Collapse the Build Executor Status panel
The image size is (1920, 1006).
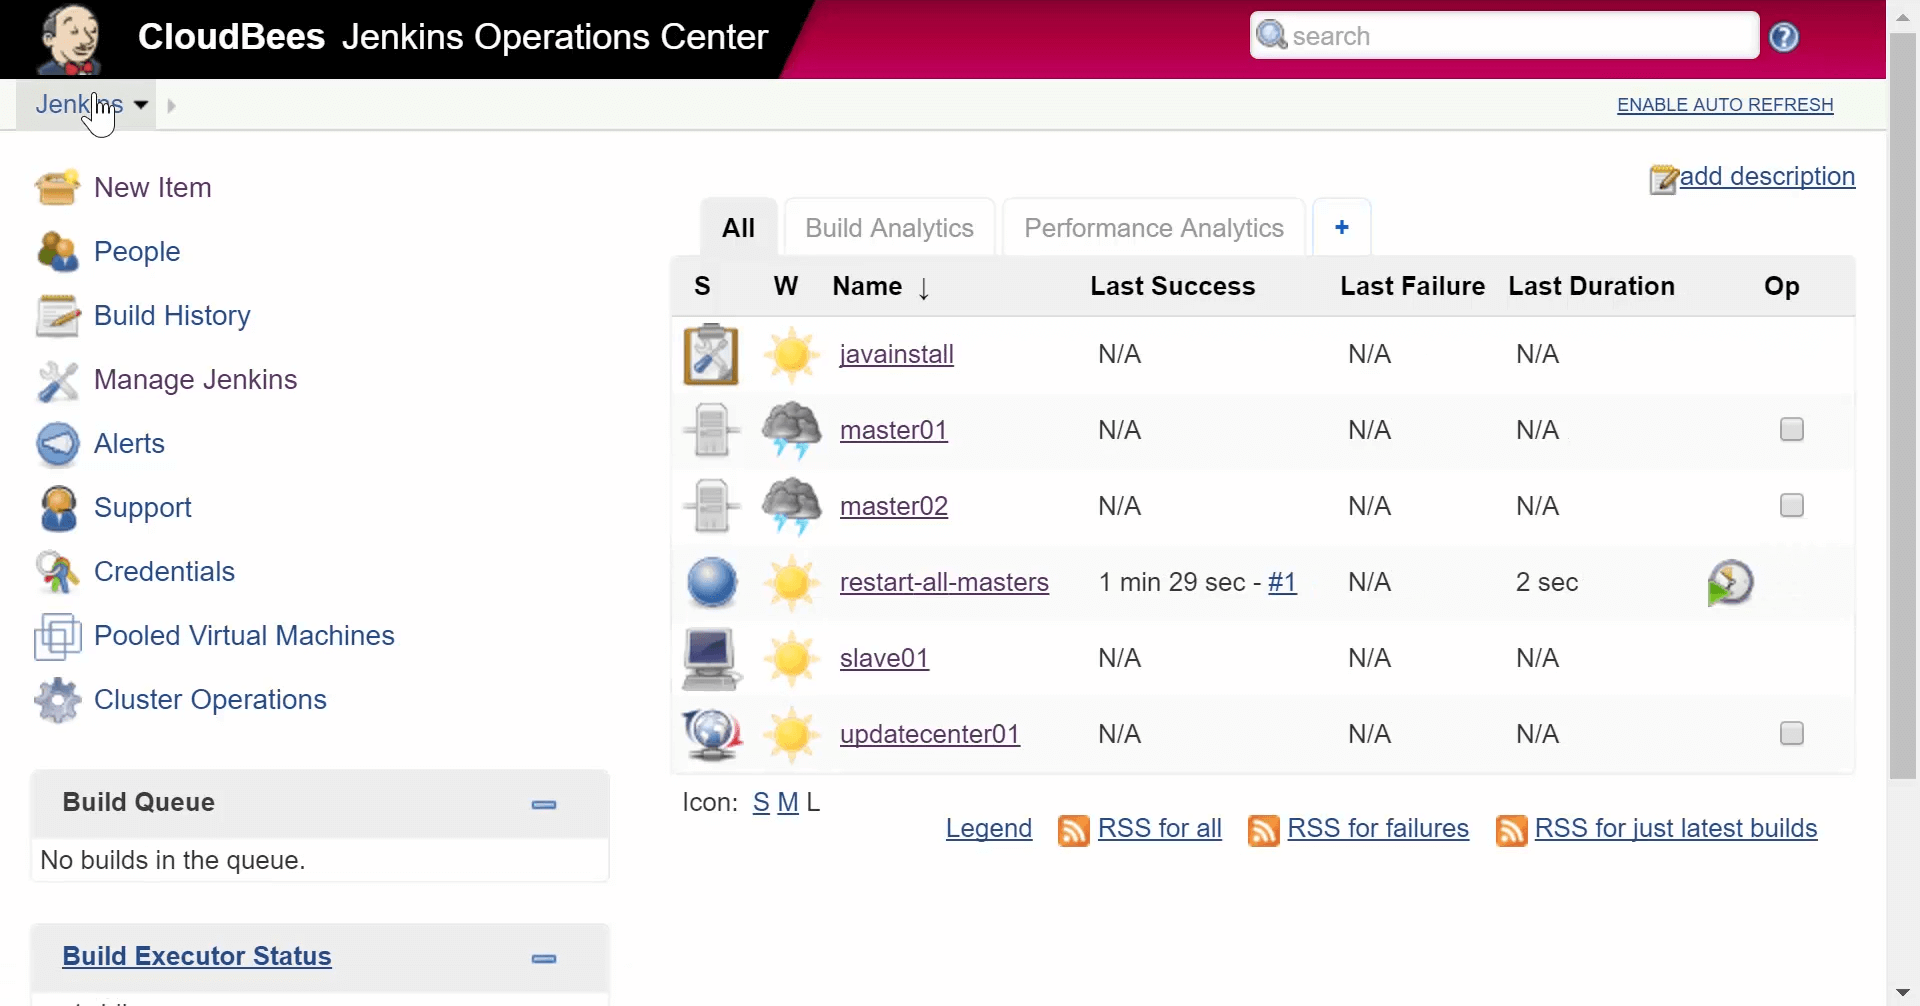[x=544, y=958]
